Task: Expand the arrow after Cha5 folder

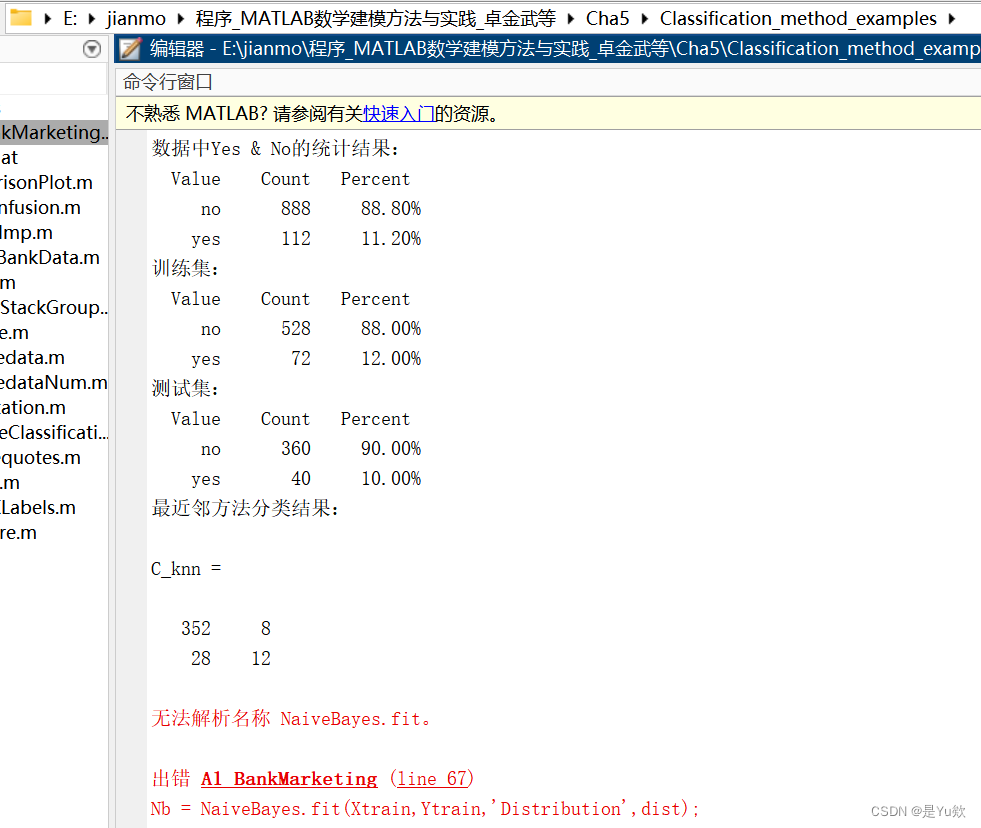Action: coord(644,19)
